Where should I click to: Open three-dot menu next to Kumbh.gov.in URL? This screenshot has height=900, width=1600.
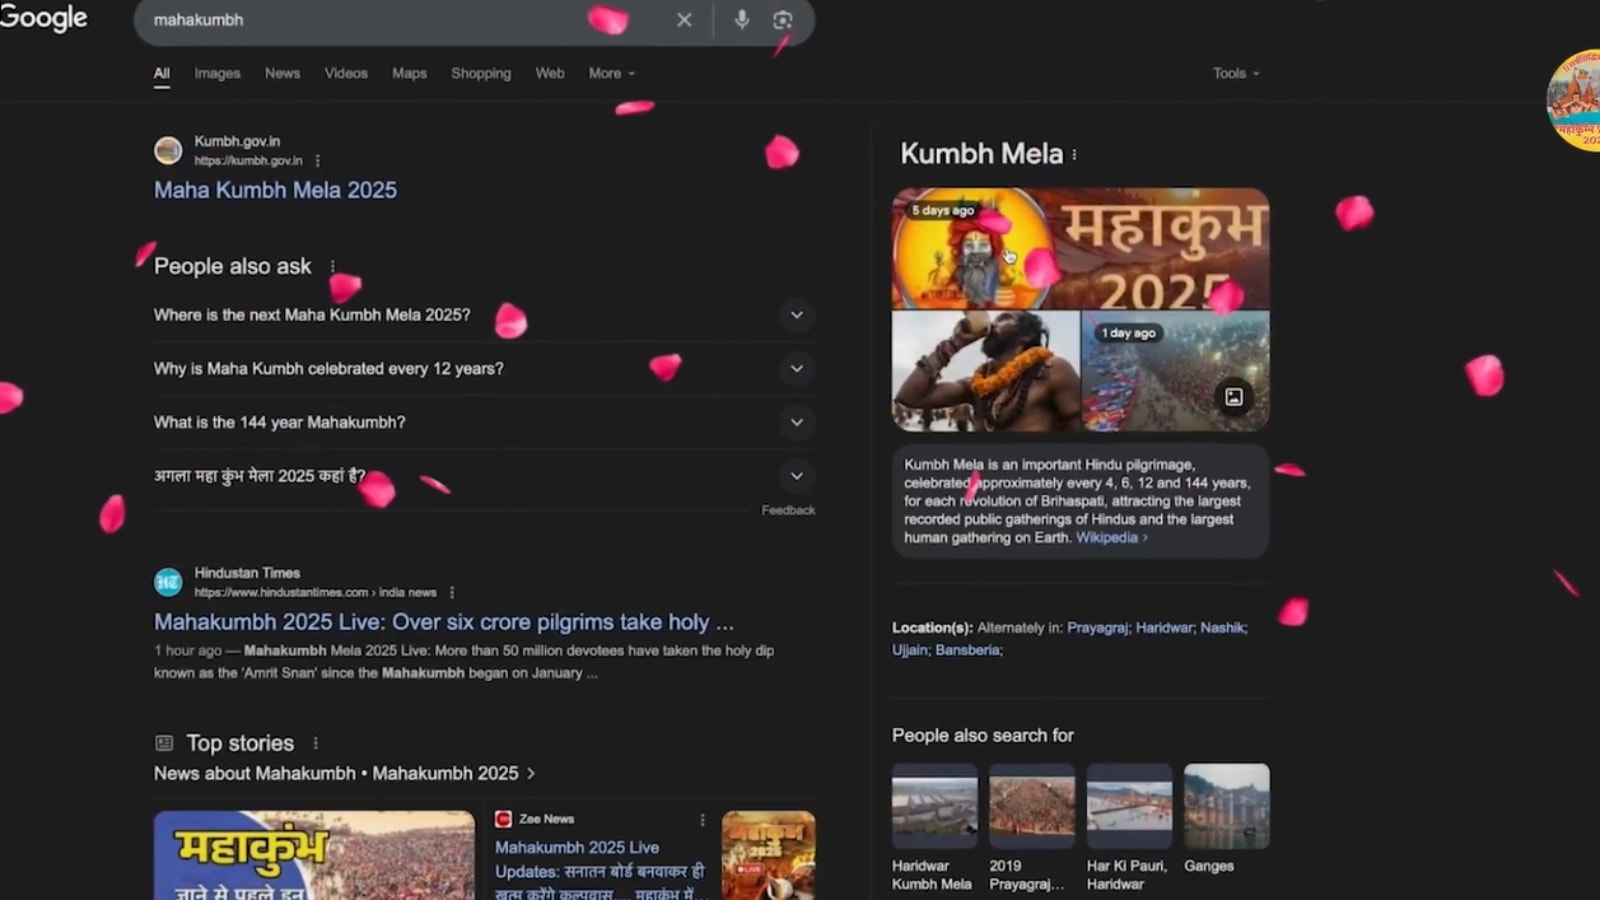(x=318, y=161)
